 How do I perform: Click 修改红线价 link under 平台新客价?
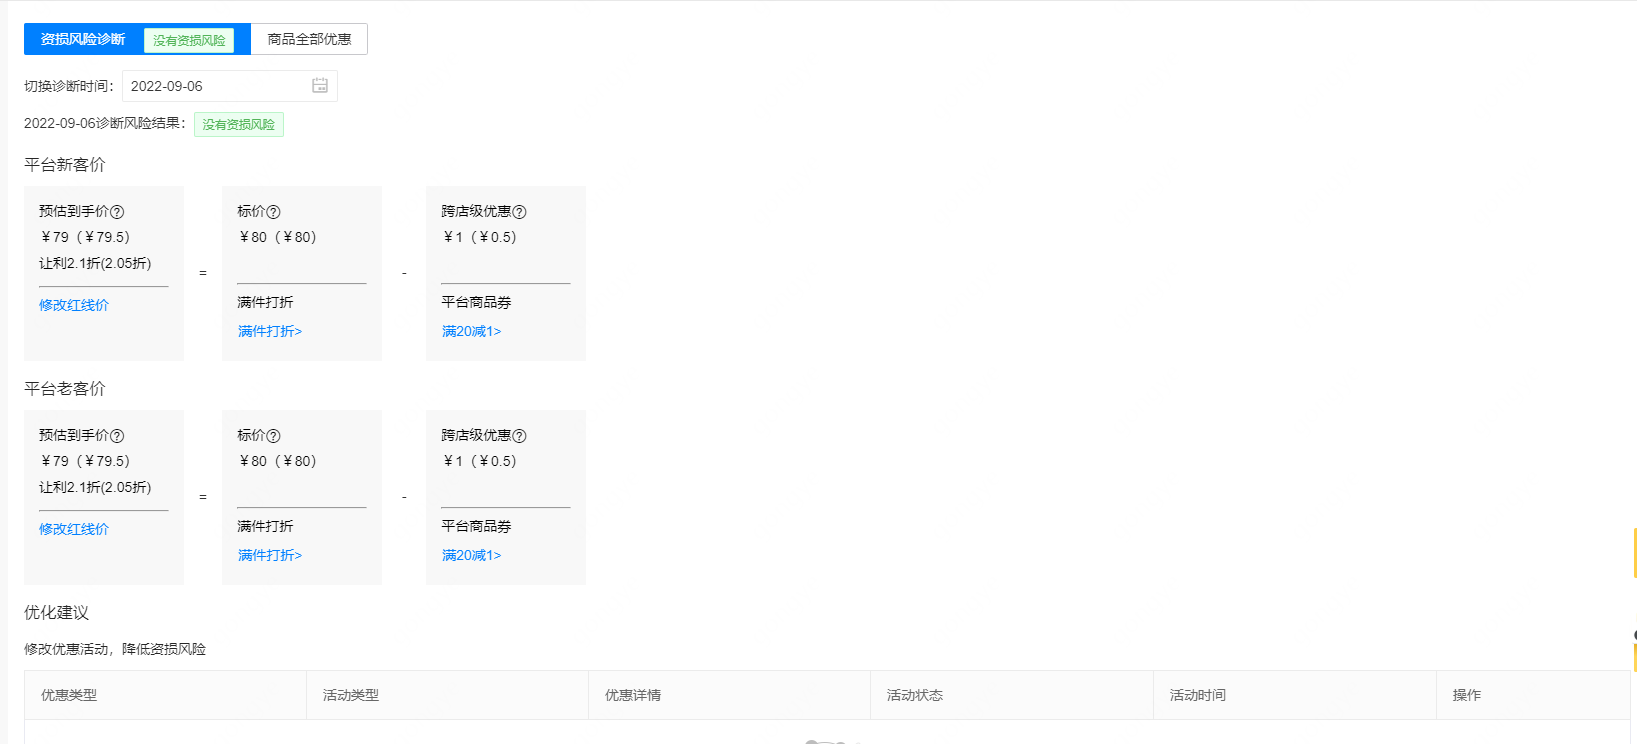(74, 305)
